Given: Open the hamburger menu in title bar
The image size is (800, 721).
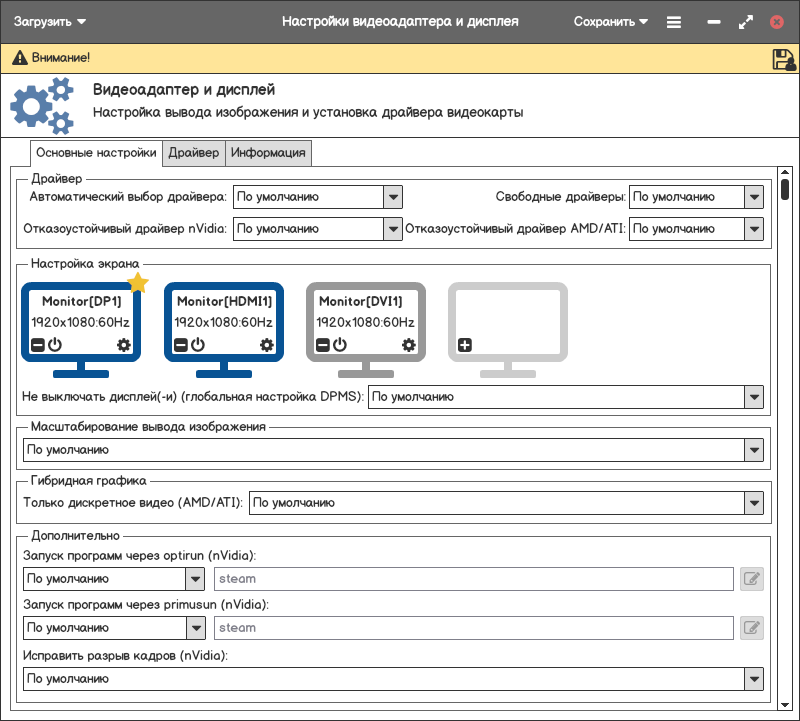Looking at the screenshot, I should [674, 22].
